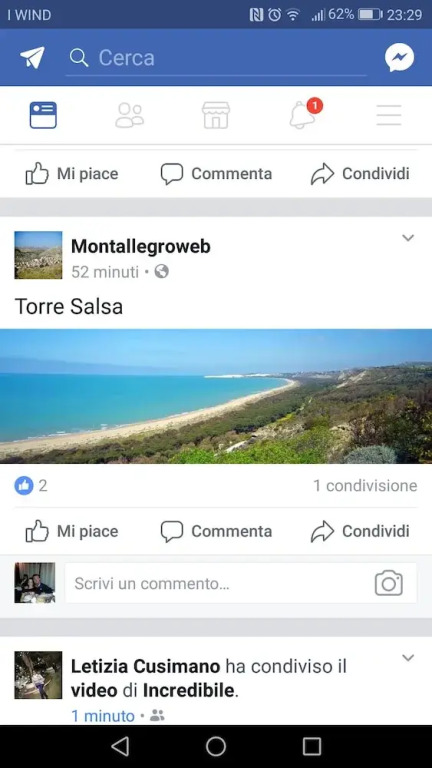
Task: Expand options arrow on Montallegroweb post
Action: 408,238
